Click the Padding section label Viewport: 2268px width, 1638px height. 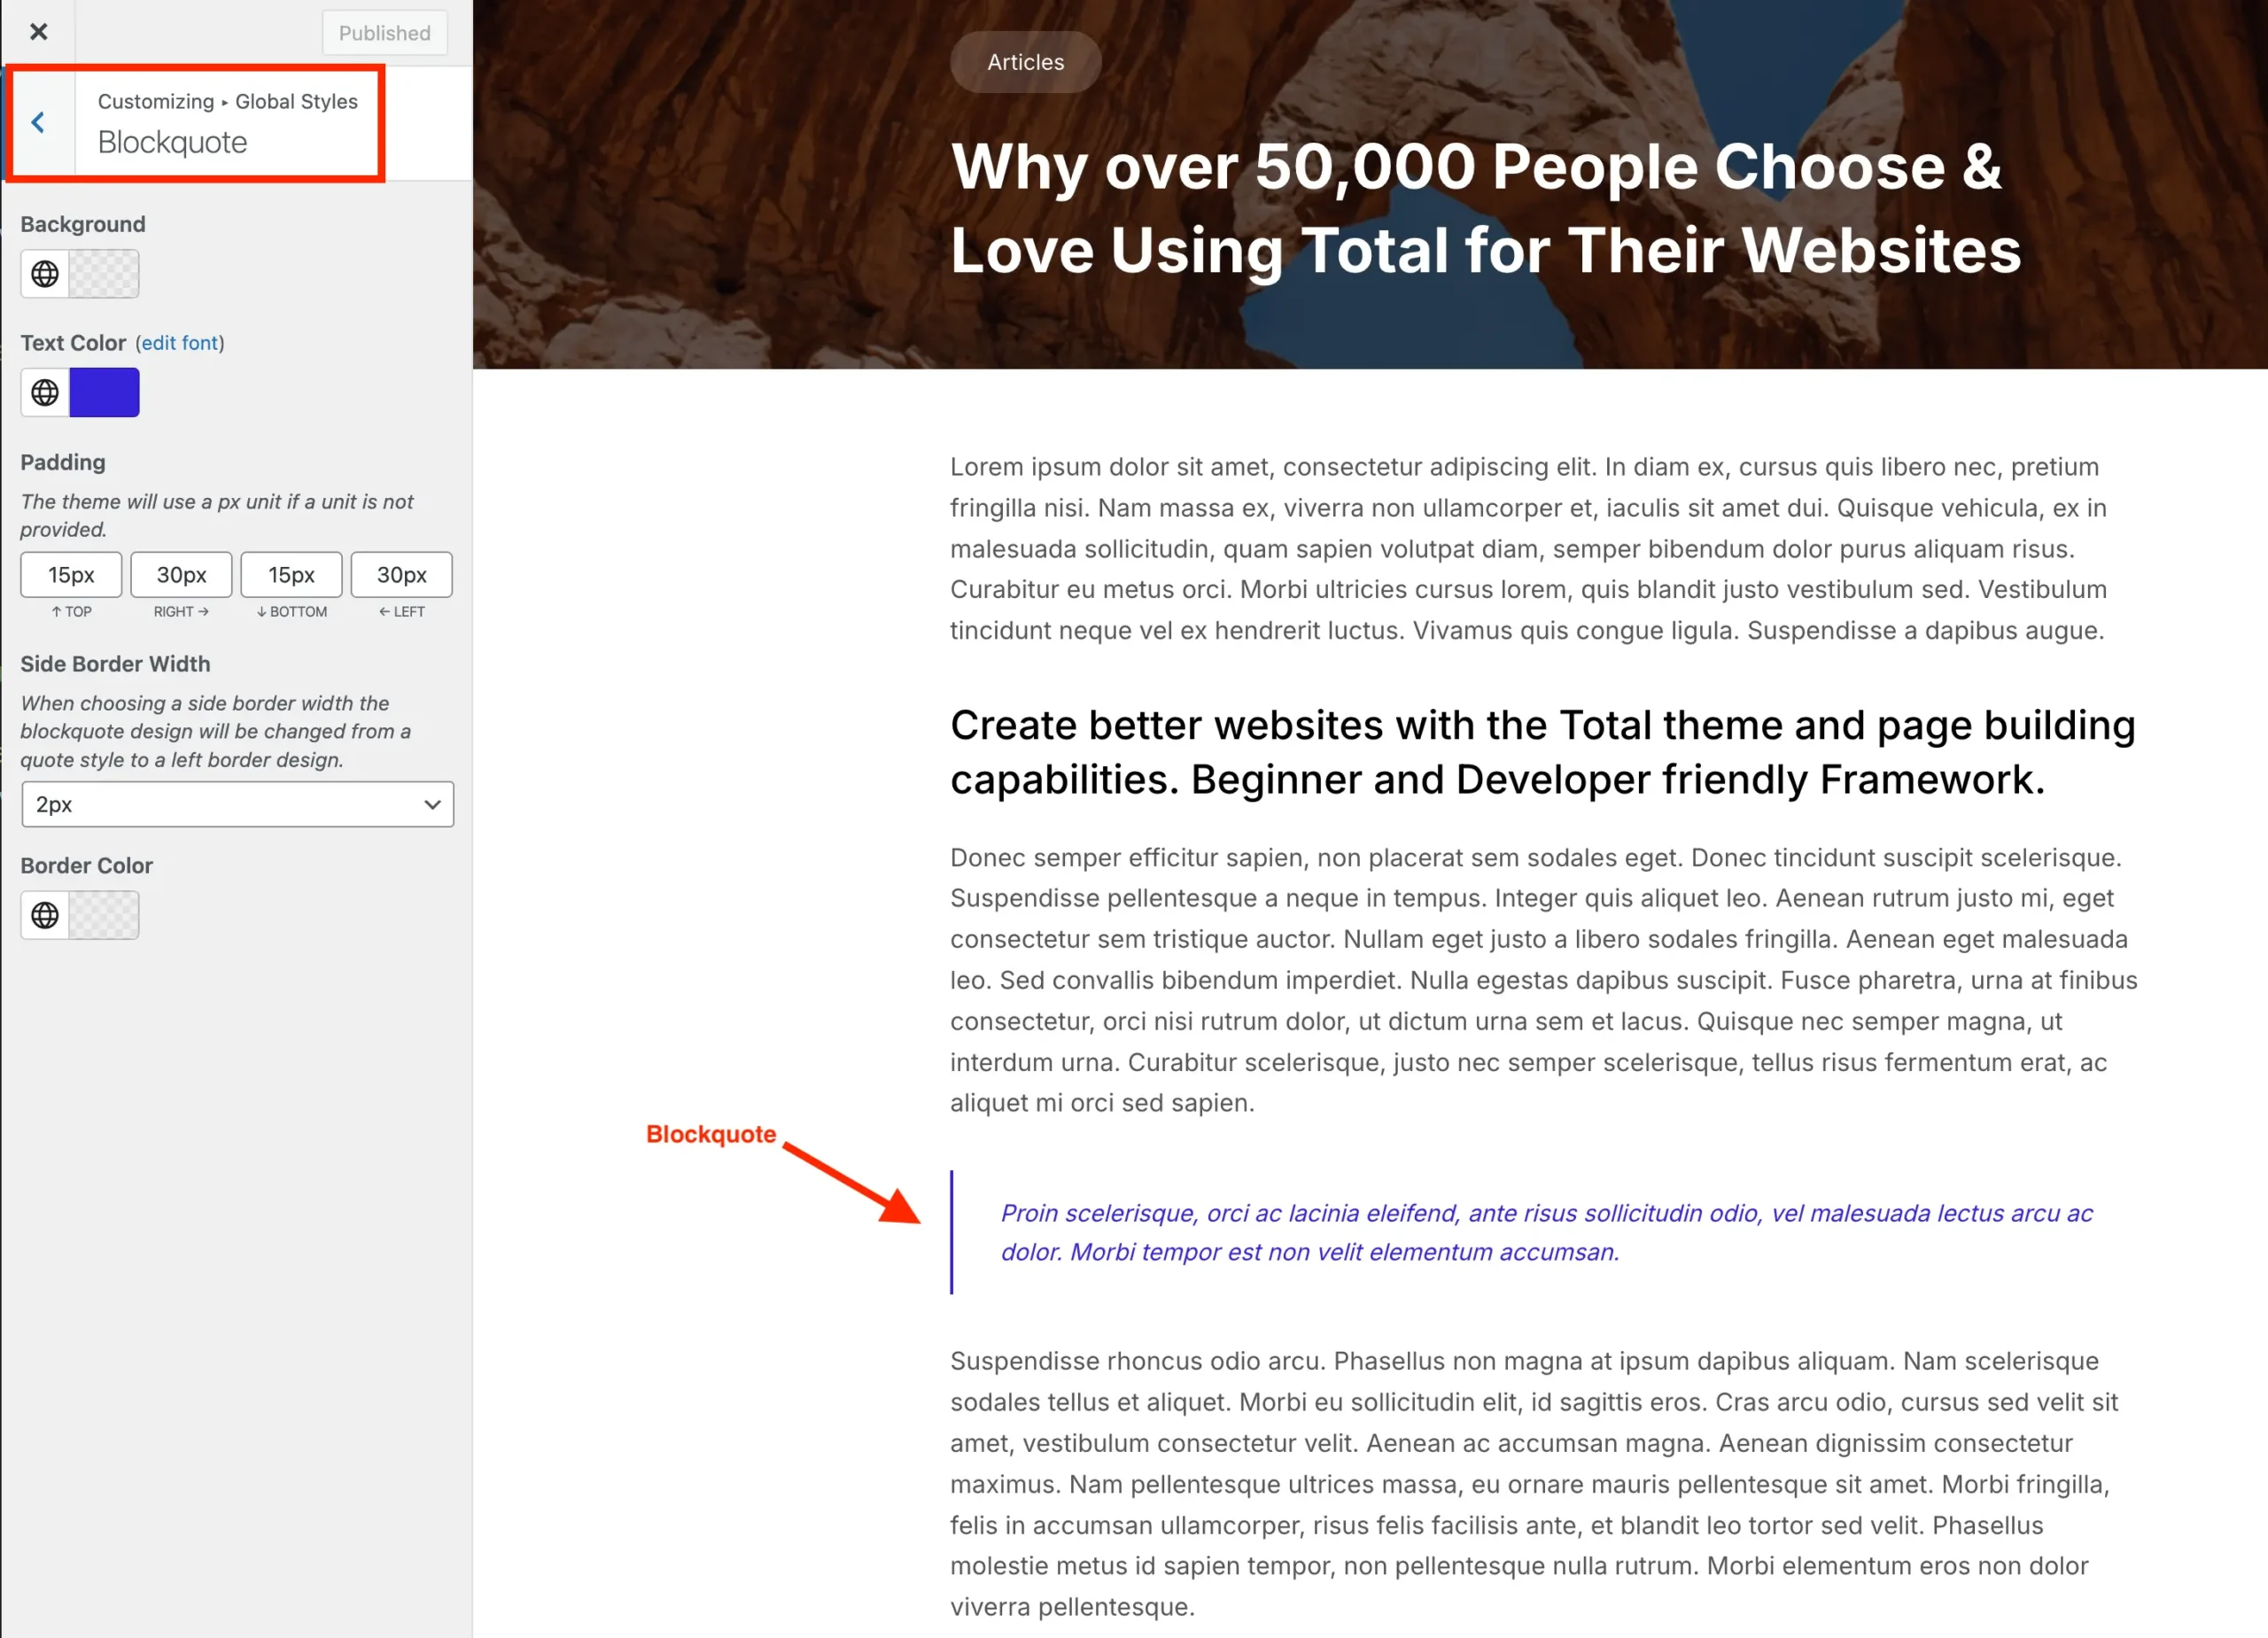63,462
